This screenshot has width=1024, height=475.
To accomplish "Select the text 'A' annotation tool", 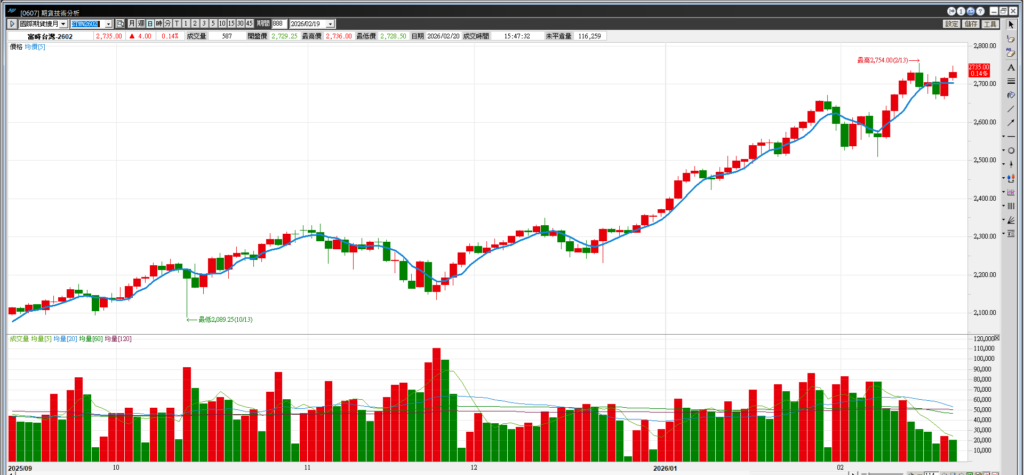I will point(1011,67).
